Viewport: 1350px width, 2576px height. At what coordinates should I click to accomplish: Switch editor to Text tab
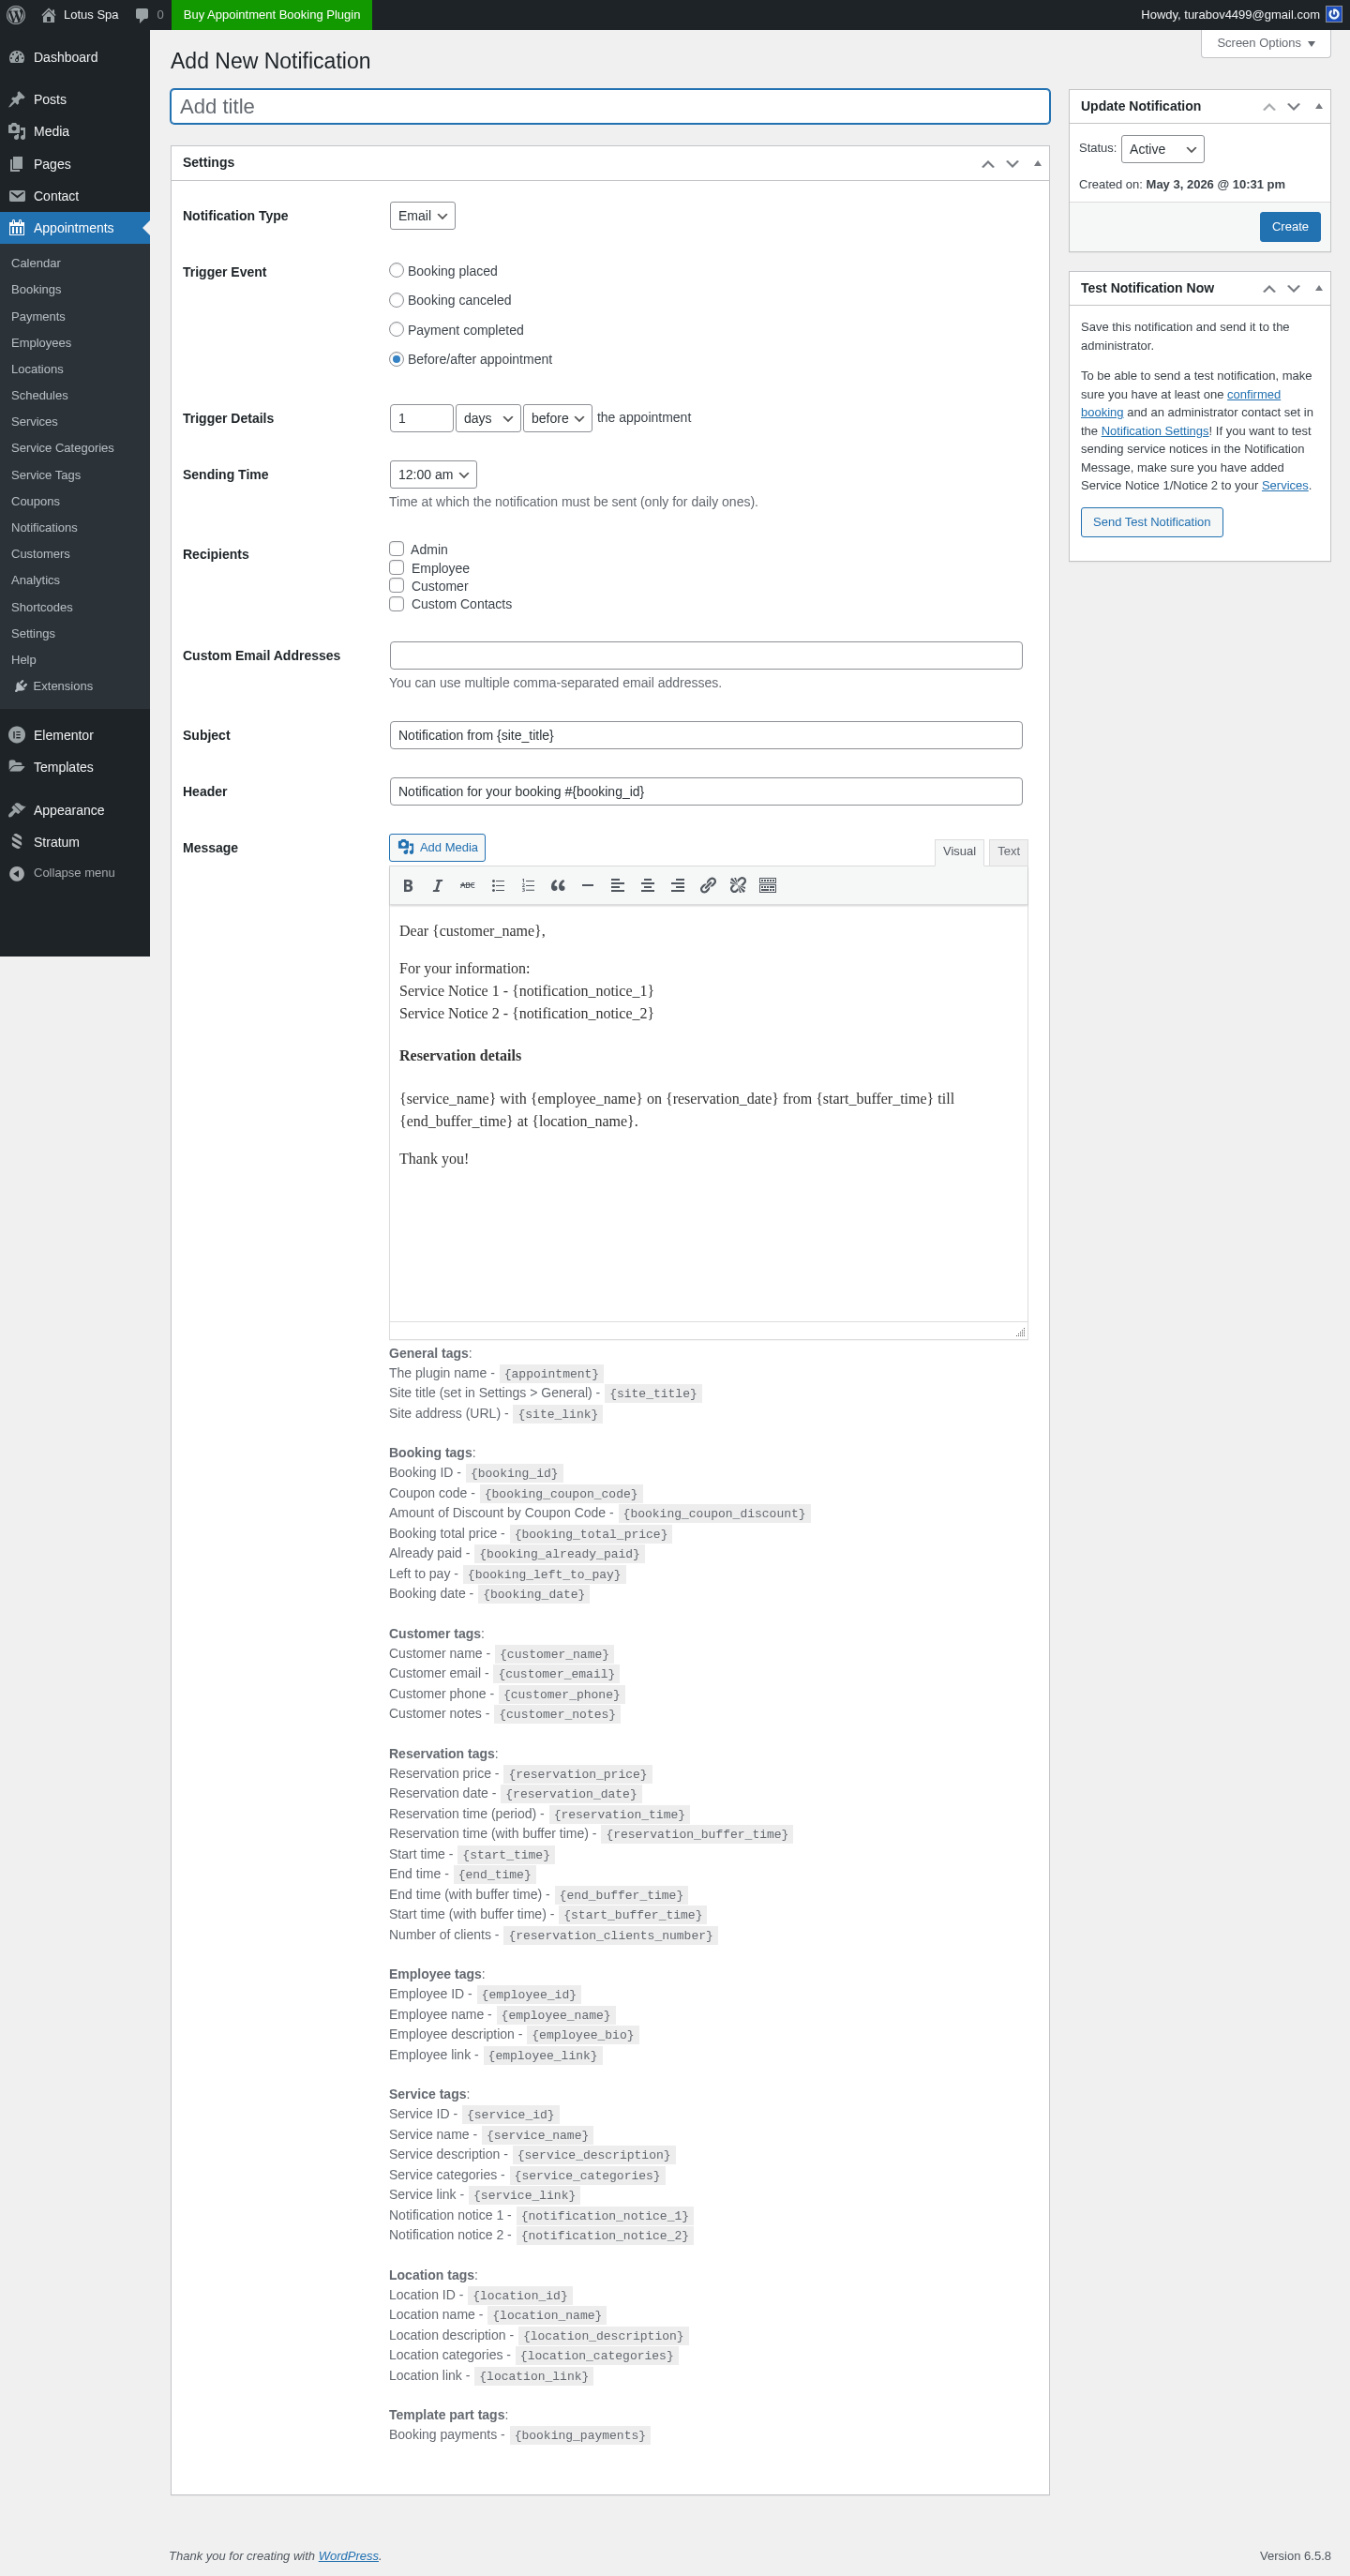[x=1008, y=852]
